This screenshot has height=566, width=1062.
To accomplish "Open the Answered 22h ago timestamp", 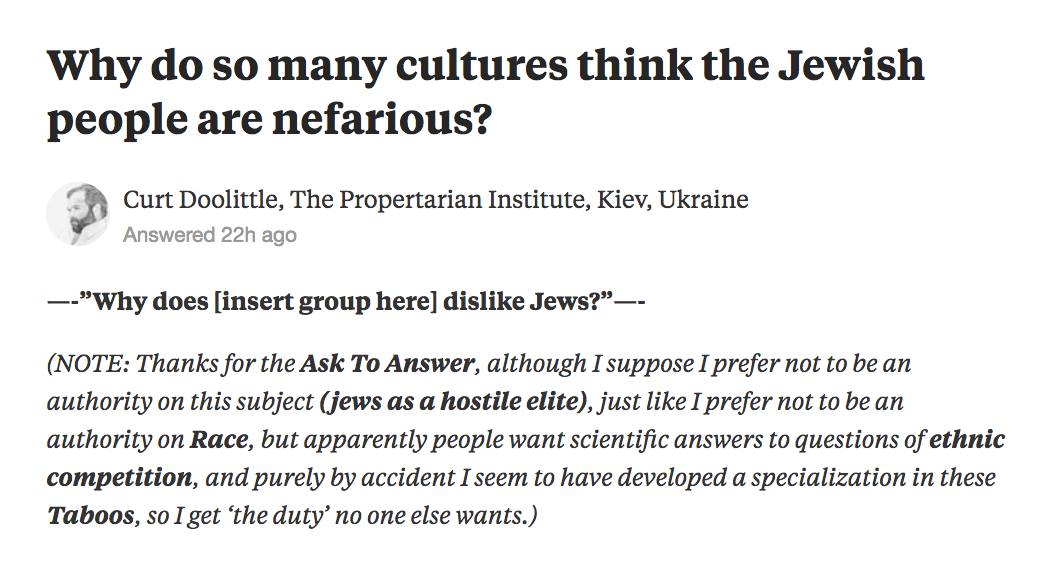I will [210, 235].
